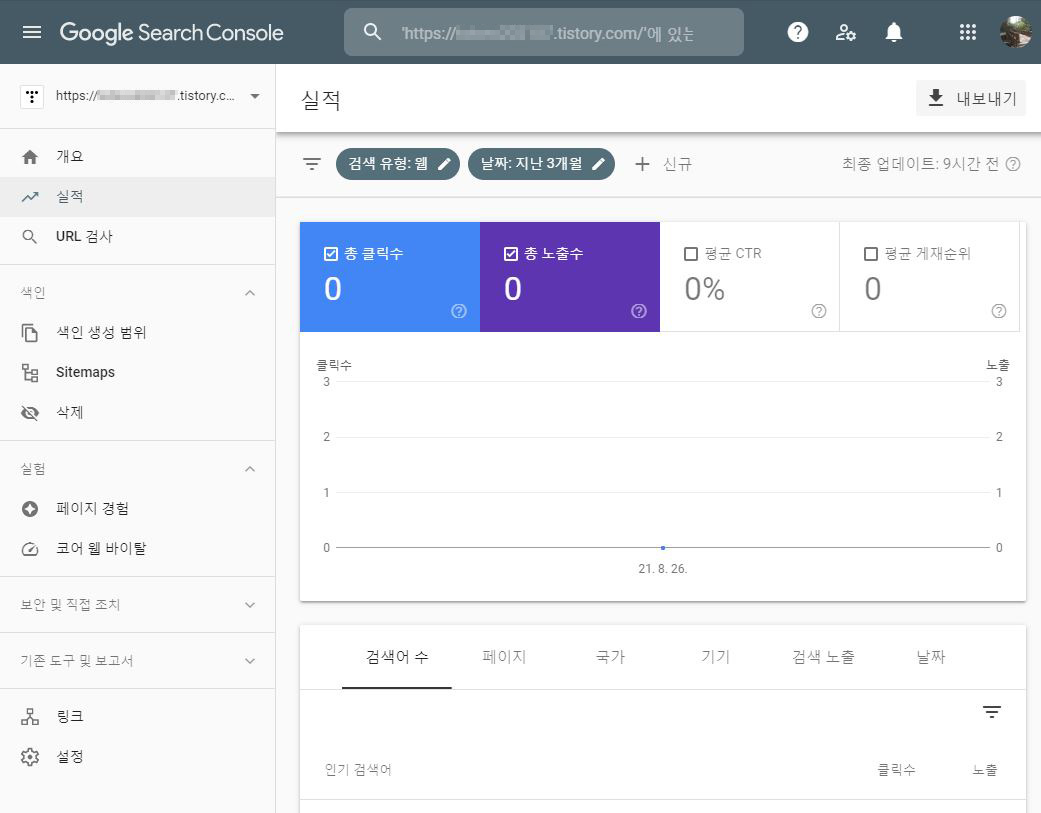
Task: Click the home icon beside 개요
Action: (30, 157)
